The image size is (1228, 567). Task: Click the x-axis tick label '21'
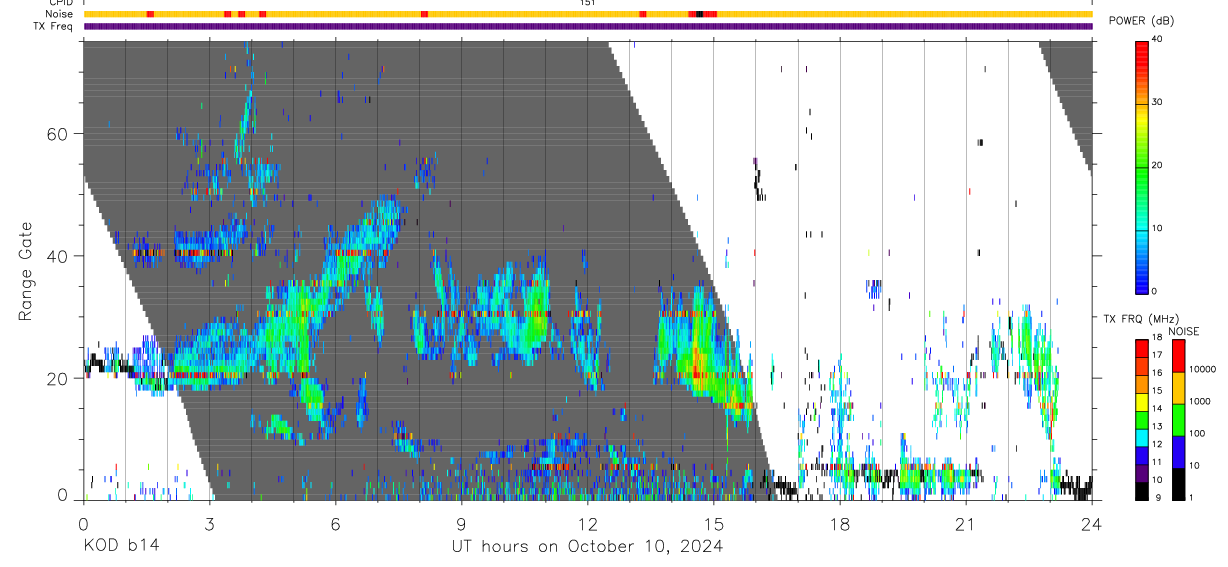click(966, 524)
